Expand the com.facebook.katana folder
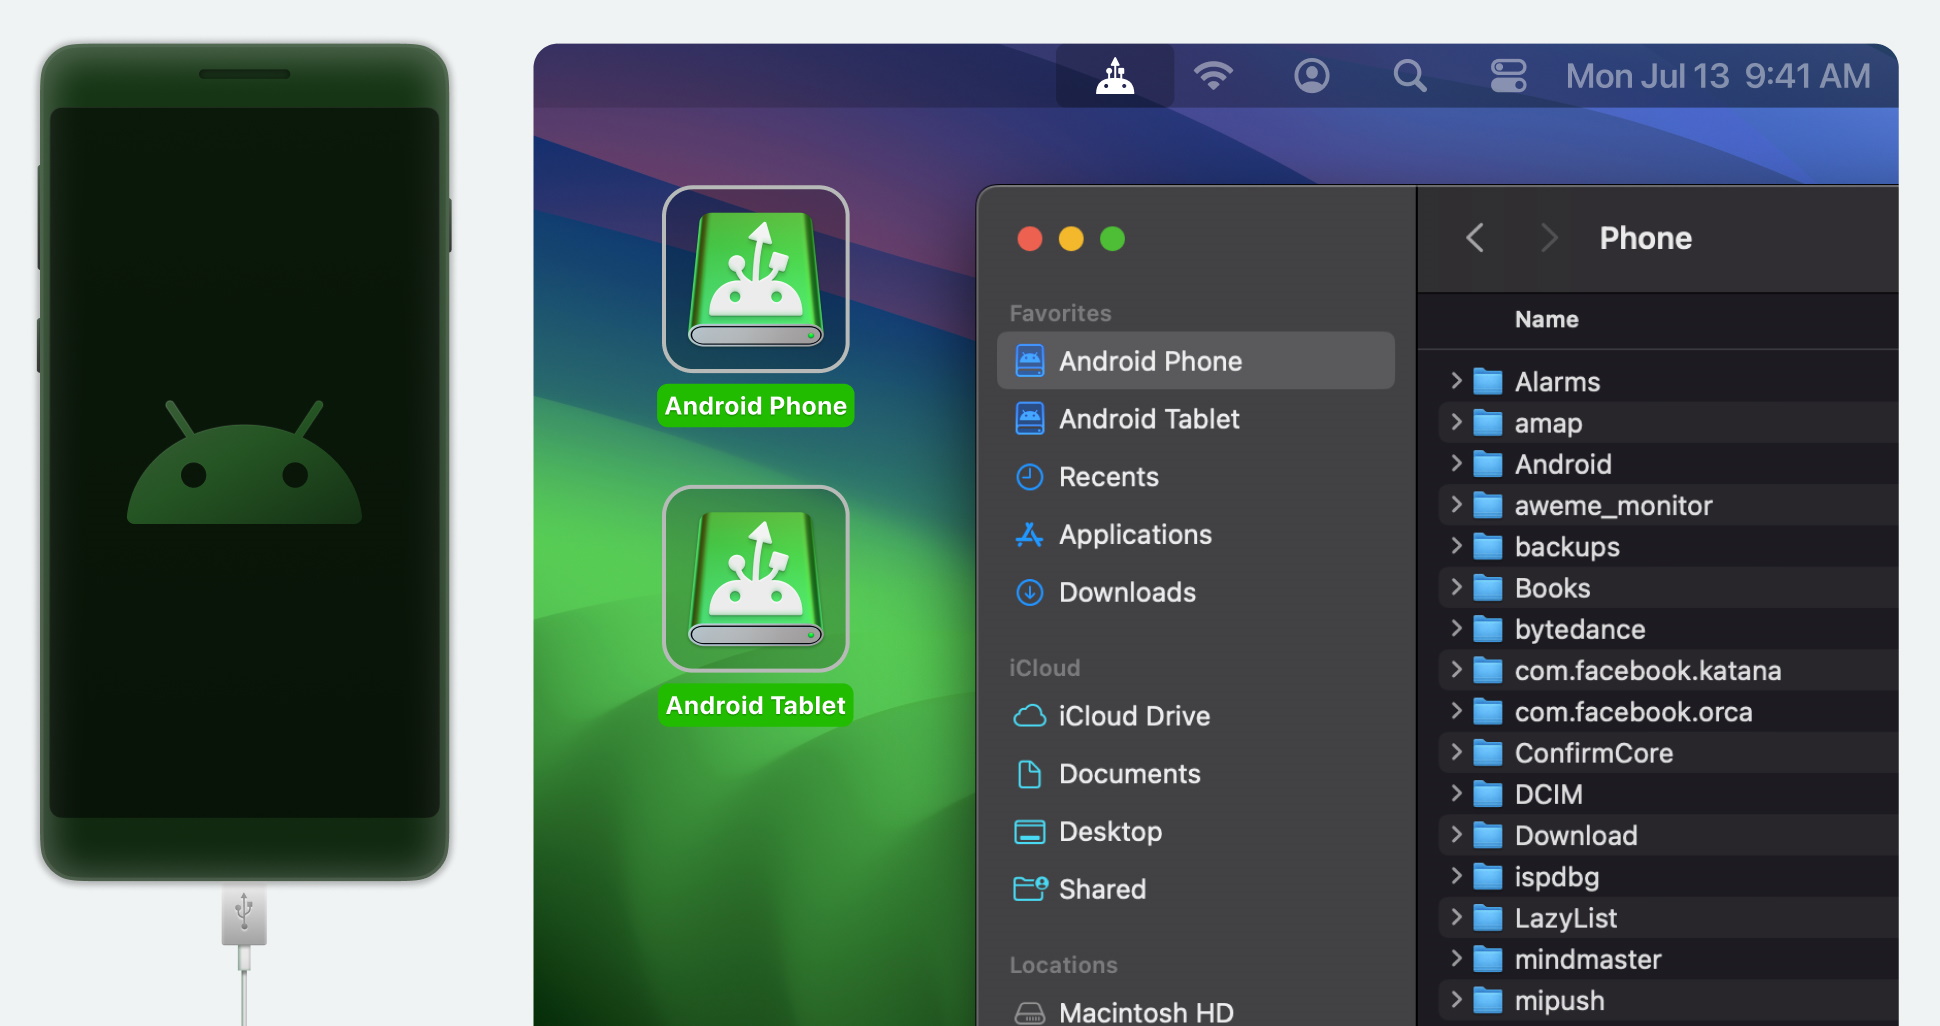Screen dimensions: 1940x1026 click(1456, 670)
